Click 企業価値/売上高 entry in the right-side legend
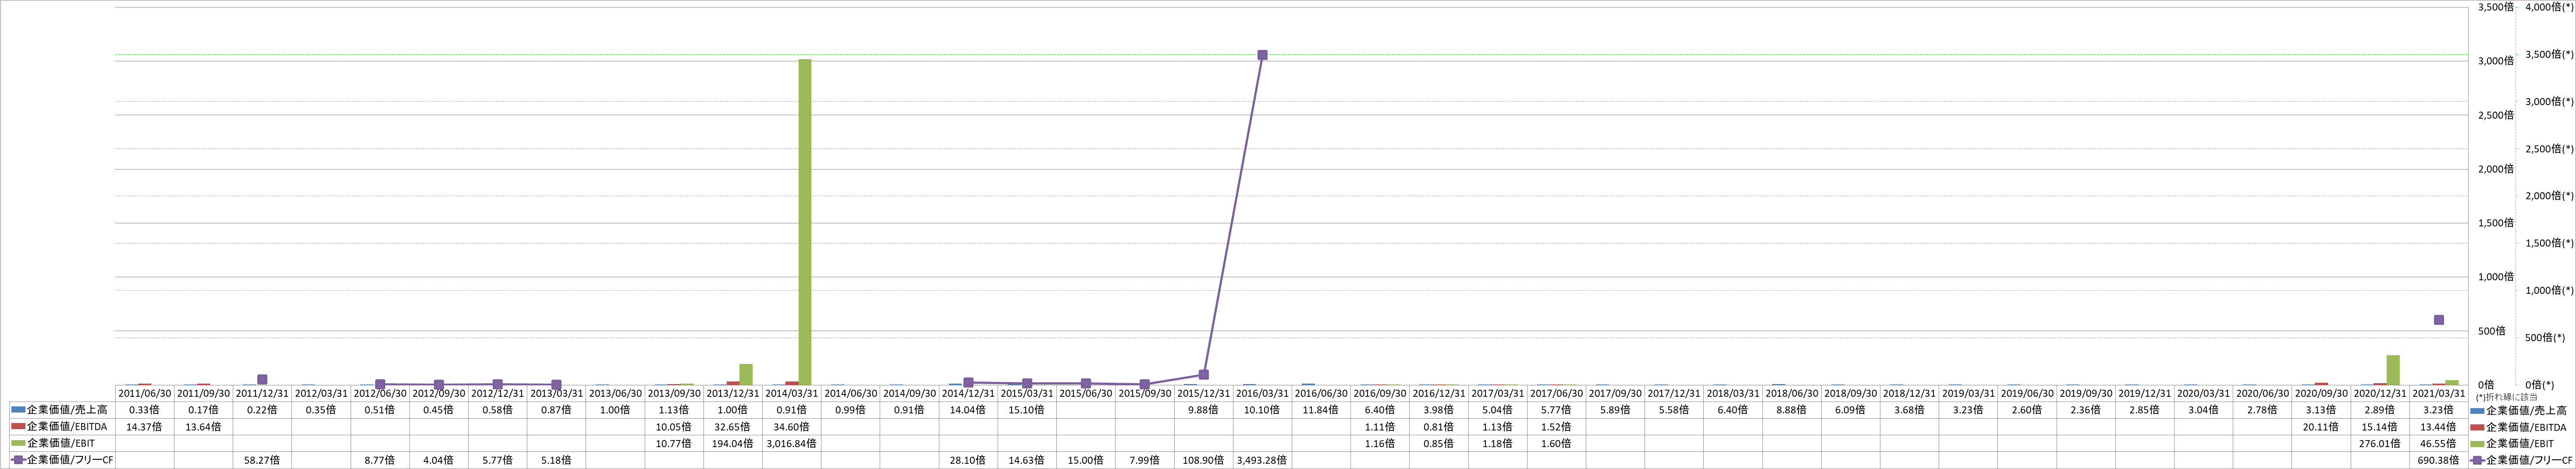Viewport: 2576px width, 469px height. (2519, 411)
